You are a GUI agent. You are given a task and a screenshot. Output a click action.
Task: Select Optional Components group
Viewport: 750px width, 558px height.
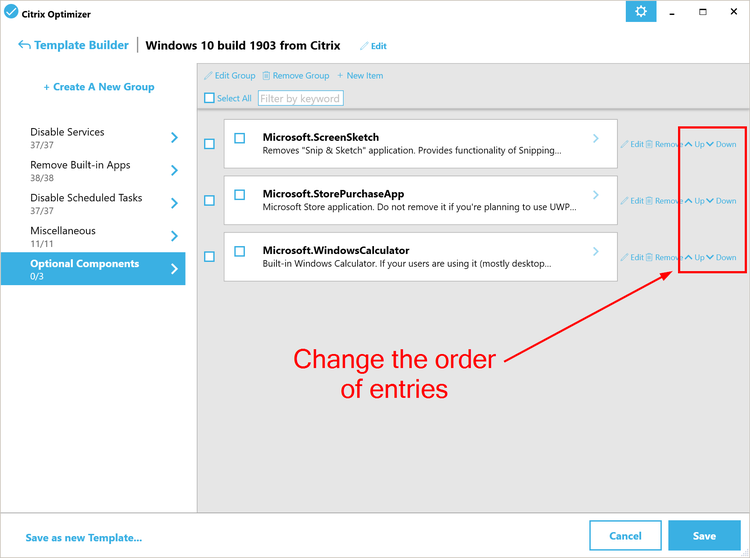[93, 269]
